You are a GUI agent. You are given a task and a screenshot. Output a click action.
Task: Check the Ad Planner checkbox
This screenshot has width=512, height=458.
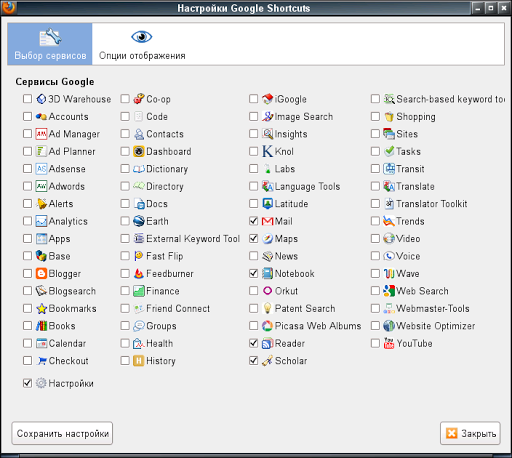click(x=27, y=151)
